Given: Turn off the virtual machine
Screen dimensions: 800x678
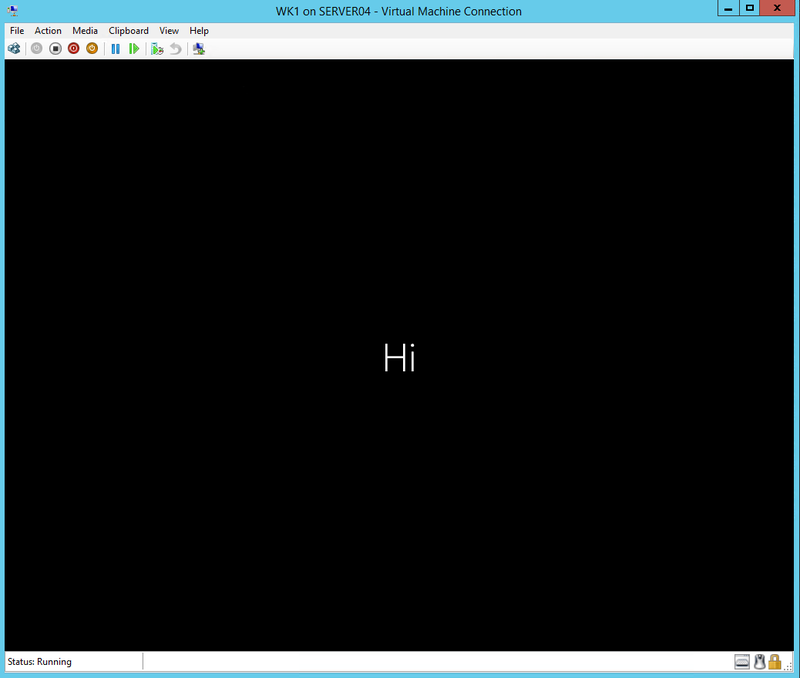Looking at the screenshot, I should click(x=57, y=48).
